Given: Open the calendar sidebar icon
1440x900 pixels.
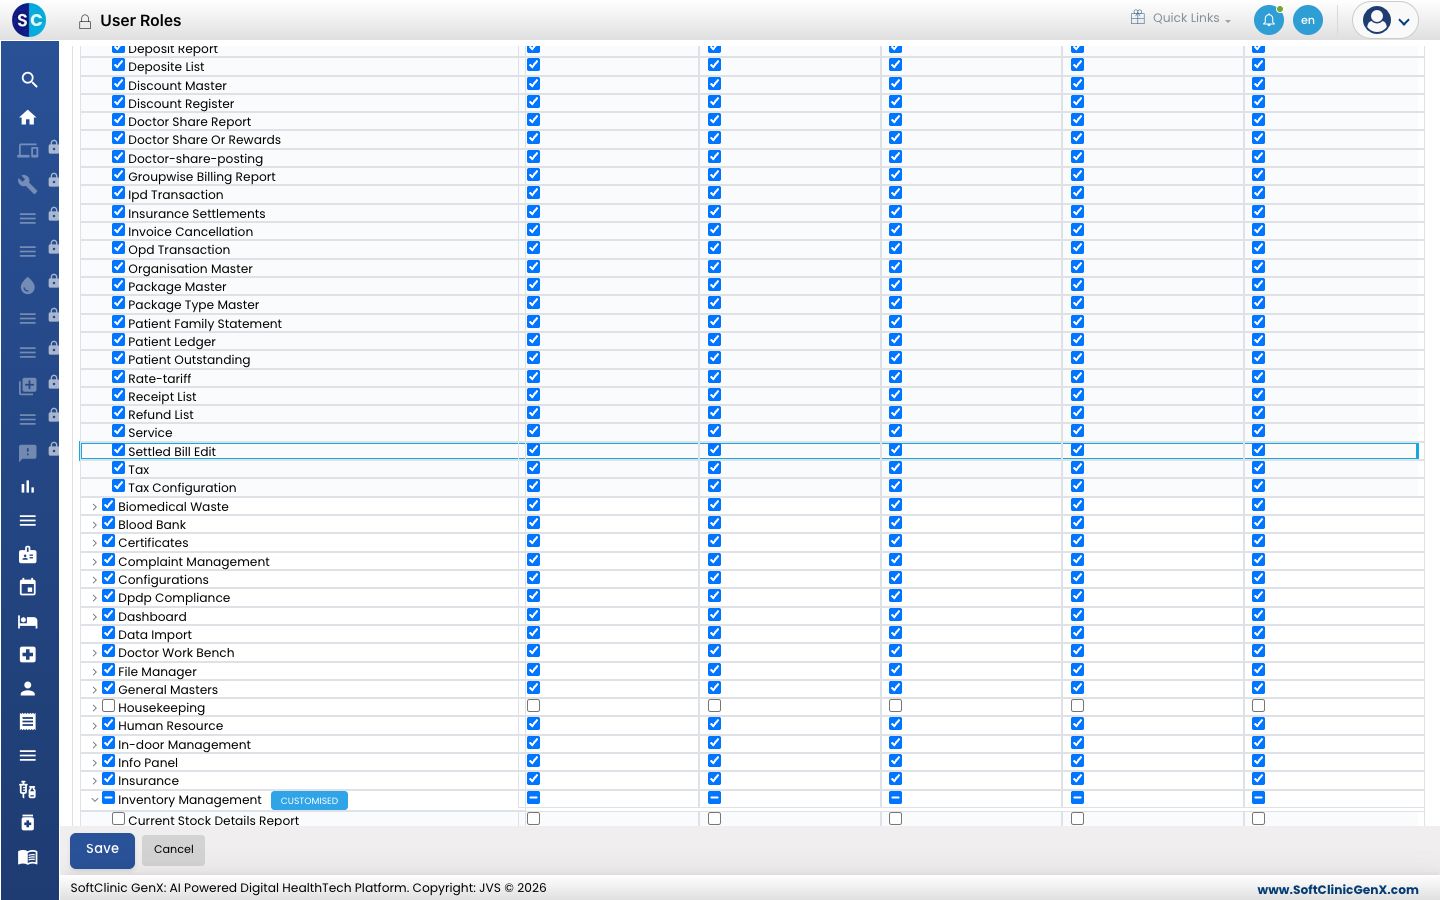Looking at the screenshot, I should pyautogui.click(x=28, y=587).
